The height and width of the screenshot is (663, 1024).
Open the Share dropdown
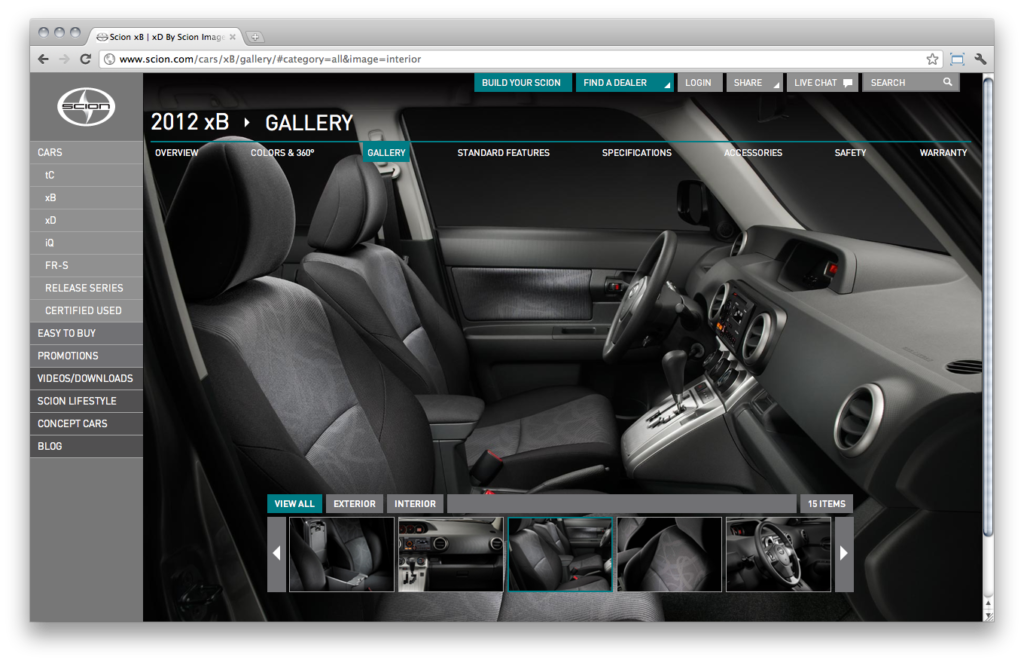coord(754,83)
